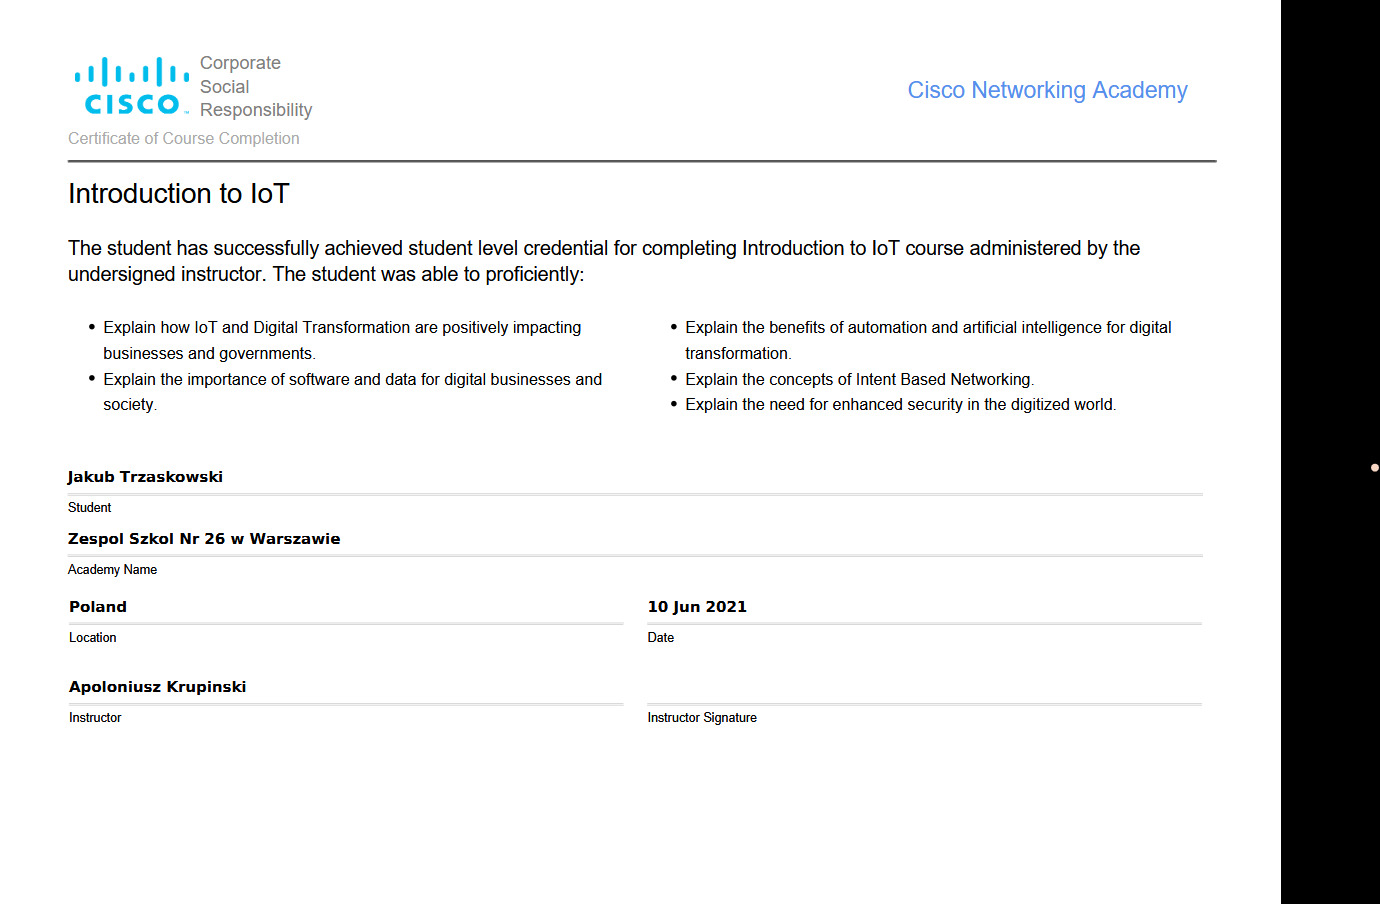
Task: Click the Certificate of Course Completion label
Action: pyautogui.click(x=183, y=138)
